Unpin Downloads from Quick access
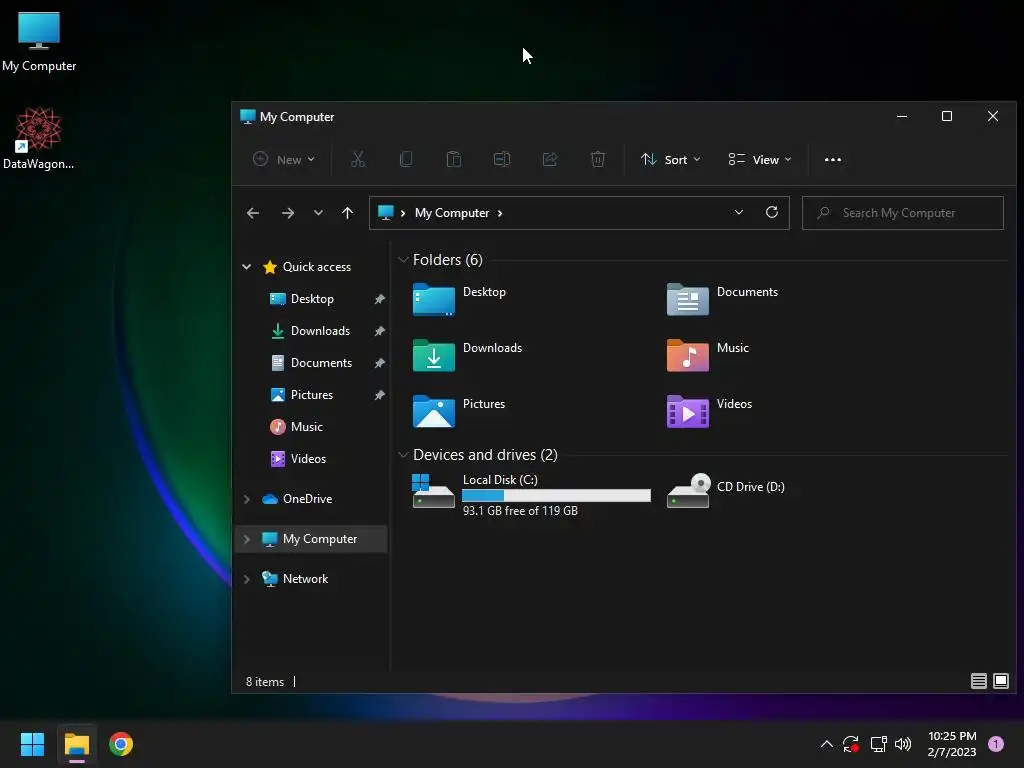 click(x=379, y=331)
